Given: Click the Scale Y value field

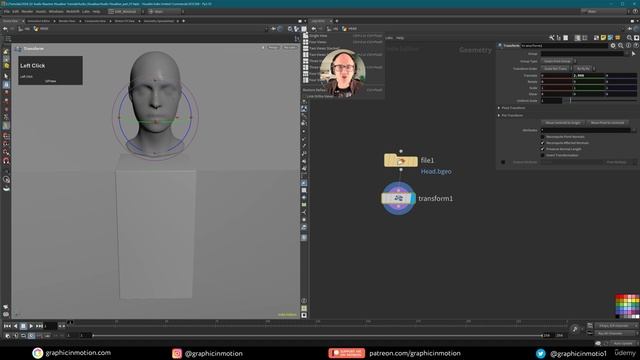Looking at the screenshot, I should click(589, 88).
